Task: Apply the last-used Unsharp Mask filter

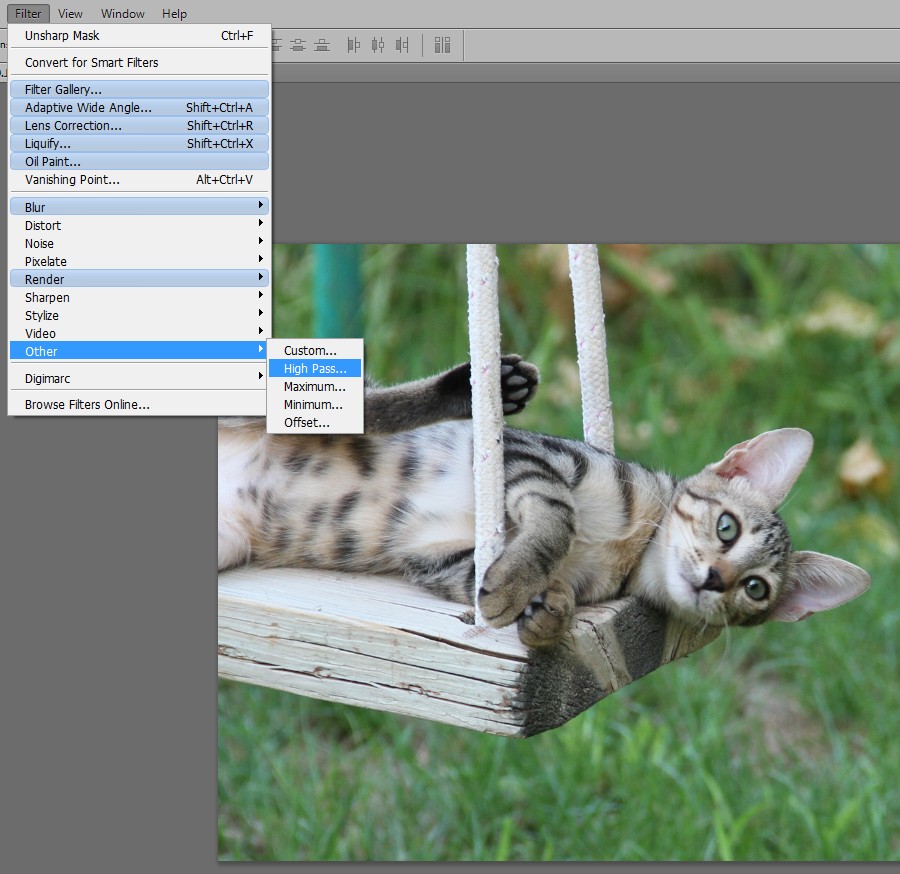Action: [x=139, y=36]
